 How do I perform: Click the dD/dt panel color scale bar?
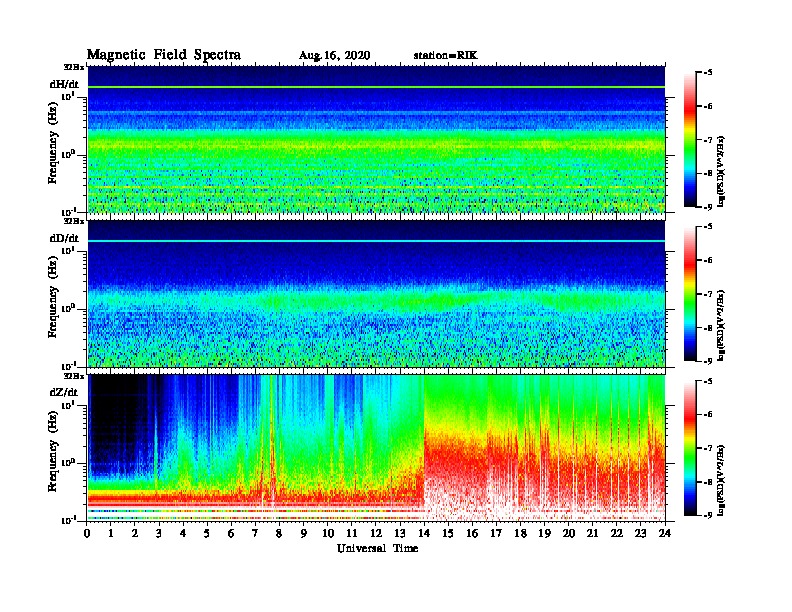690,294
